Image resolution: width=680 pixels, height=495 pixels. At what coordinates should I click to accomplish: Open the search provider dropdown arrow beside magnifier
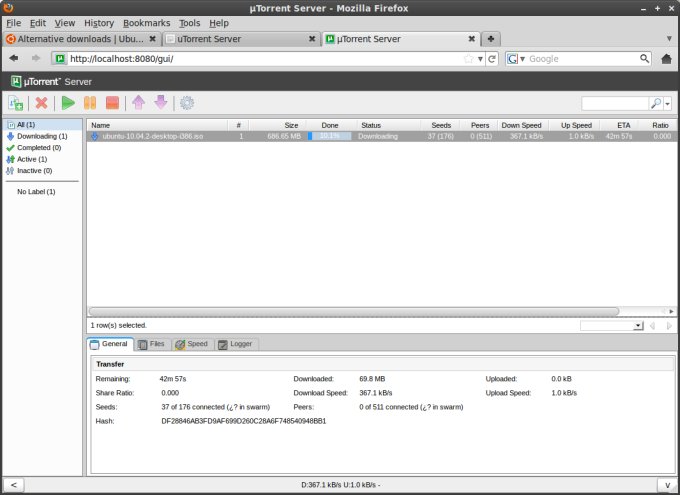[x=667, y=104]
